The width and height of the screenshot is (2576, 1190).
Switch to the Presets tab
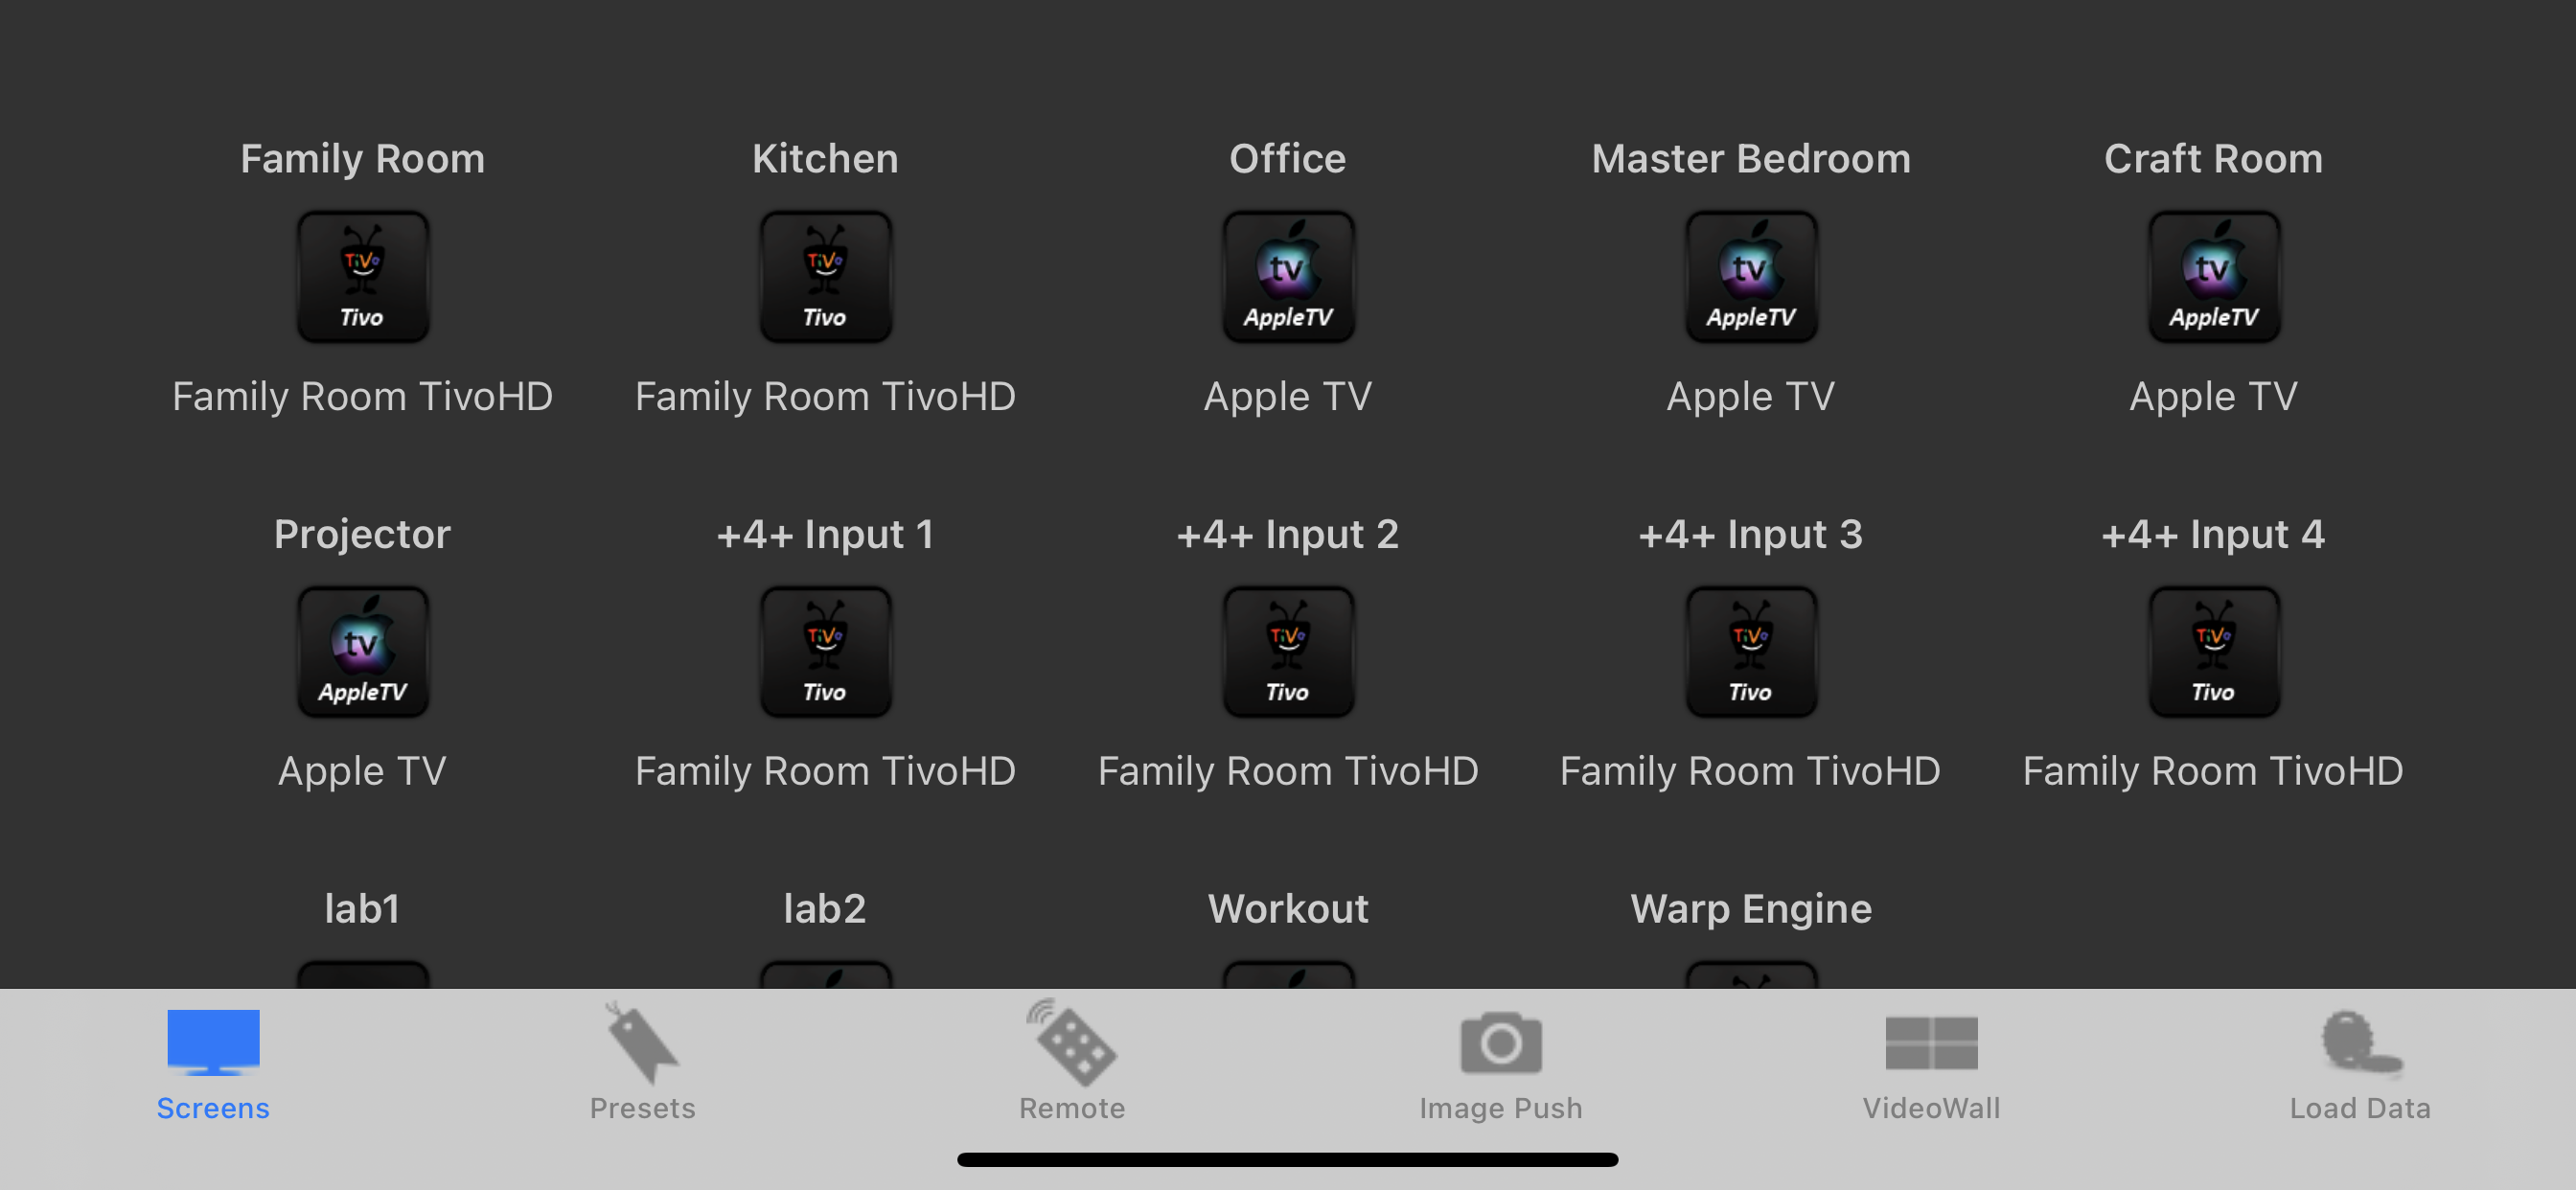pos(642,1063)
